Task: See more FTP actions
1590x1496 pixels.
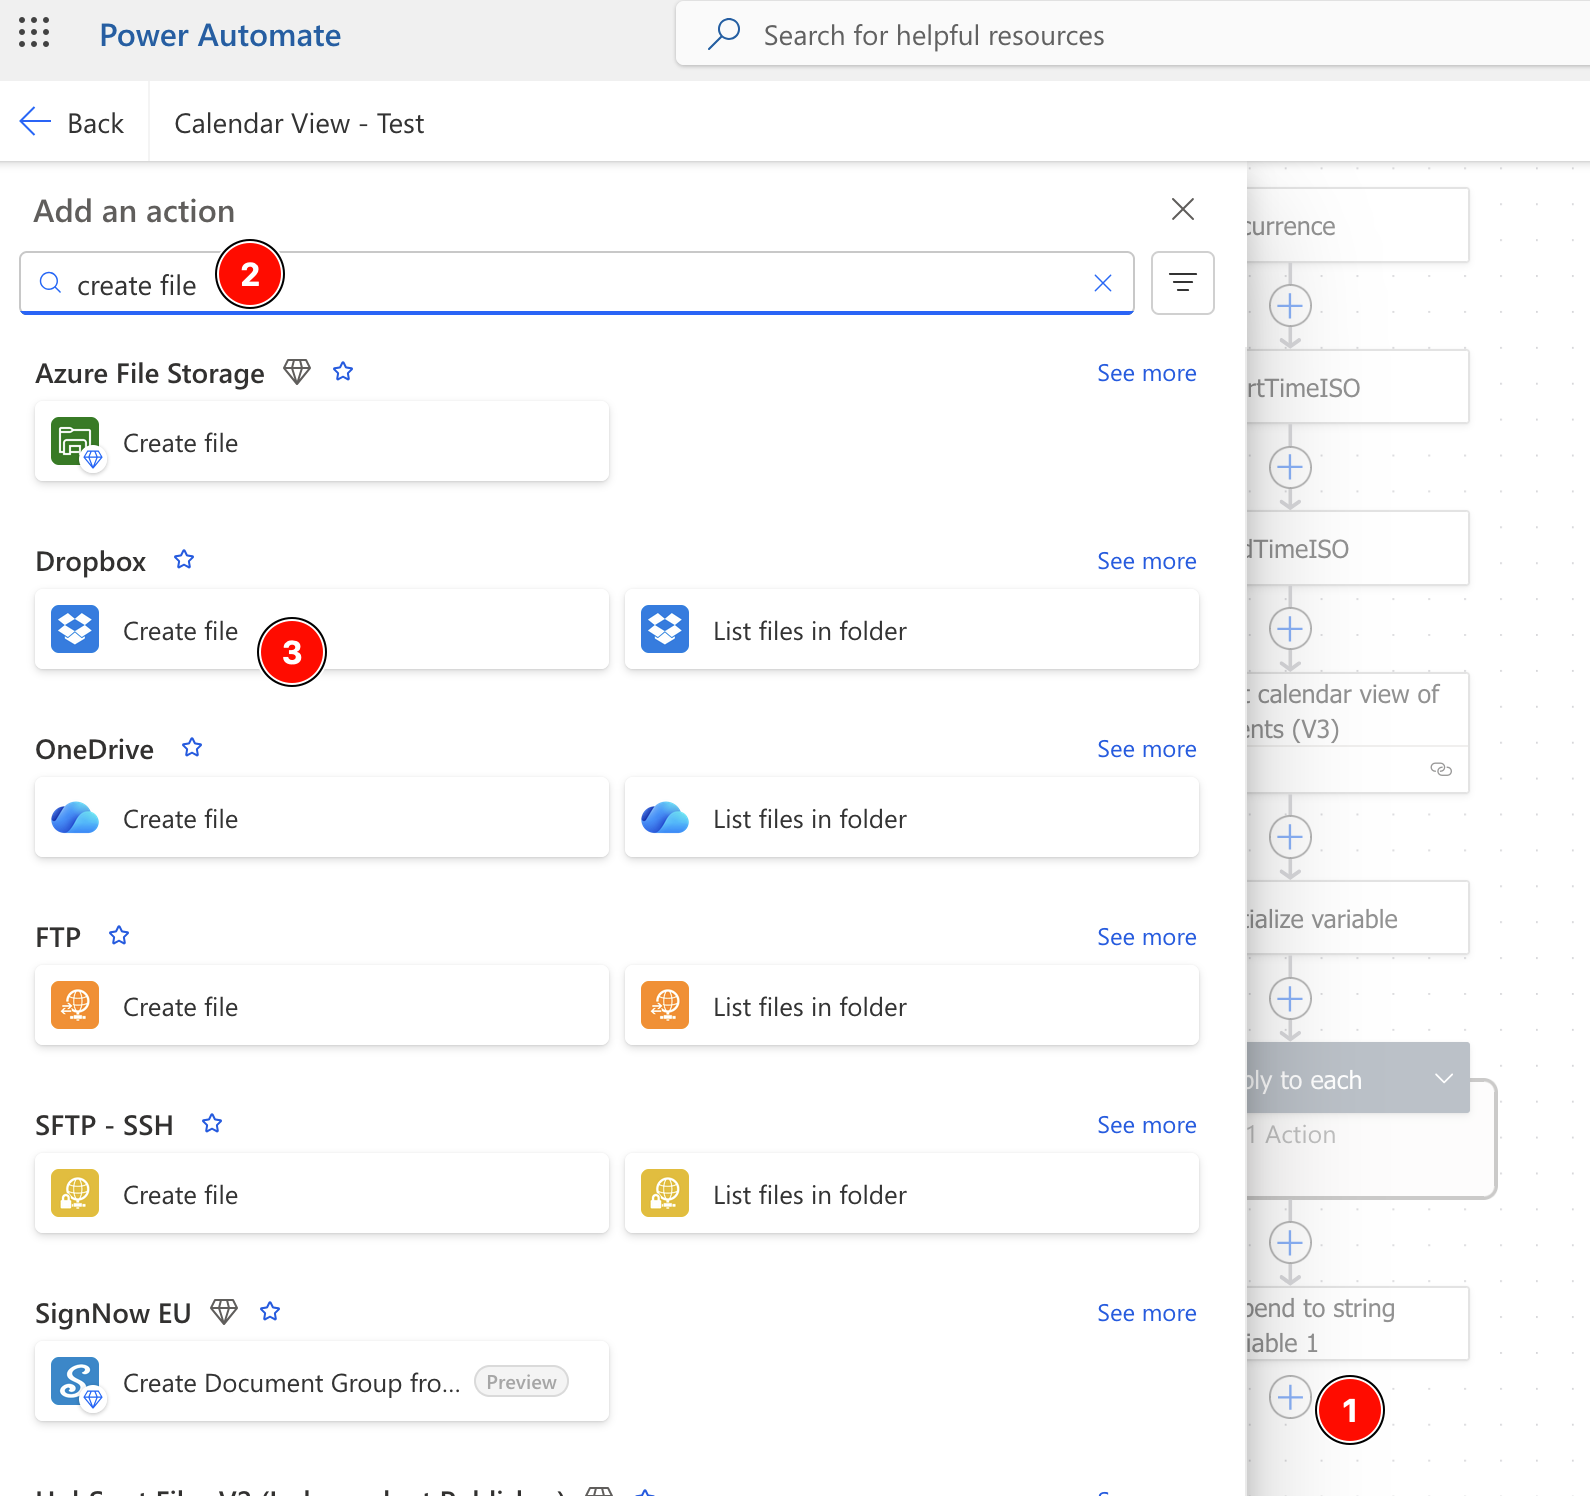Action: point(1147,937)
